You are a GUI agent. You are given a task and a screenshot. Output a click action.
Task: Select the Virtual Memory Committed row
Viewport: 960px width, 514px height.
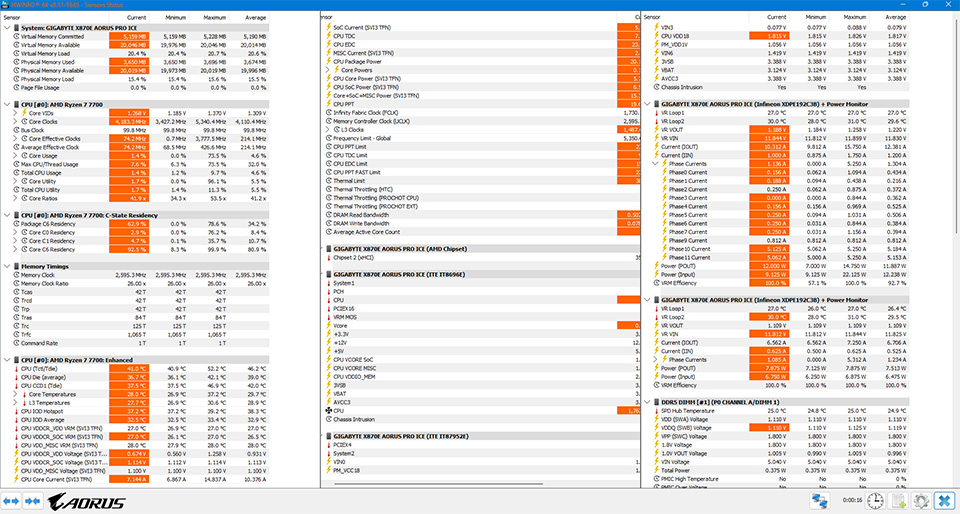60,36
